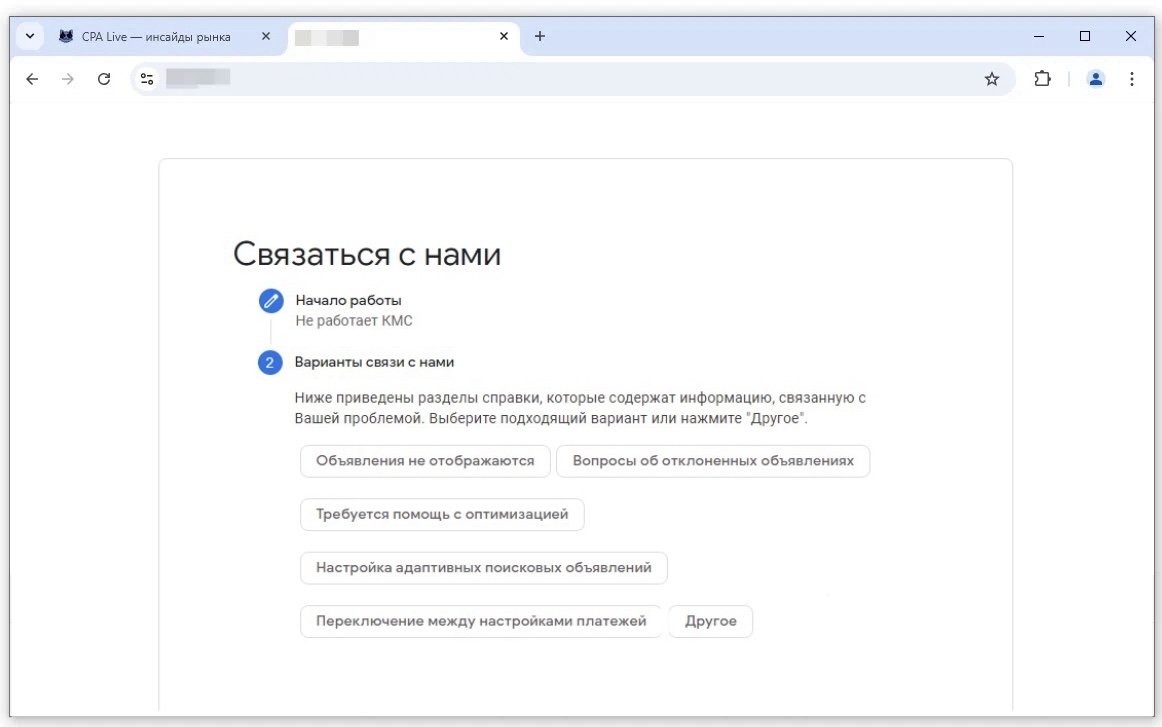Open the browser profile avatar
The width and height of the screenshot is (1162, 727).
(x=1095, y=79)
